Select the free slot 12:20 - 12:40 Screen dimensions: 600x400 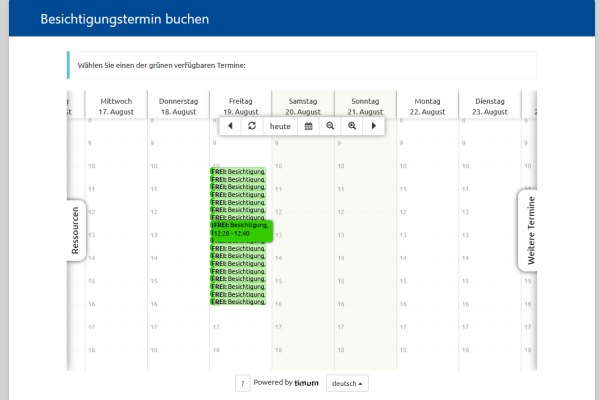(x=240, y=230)
